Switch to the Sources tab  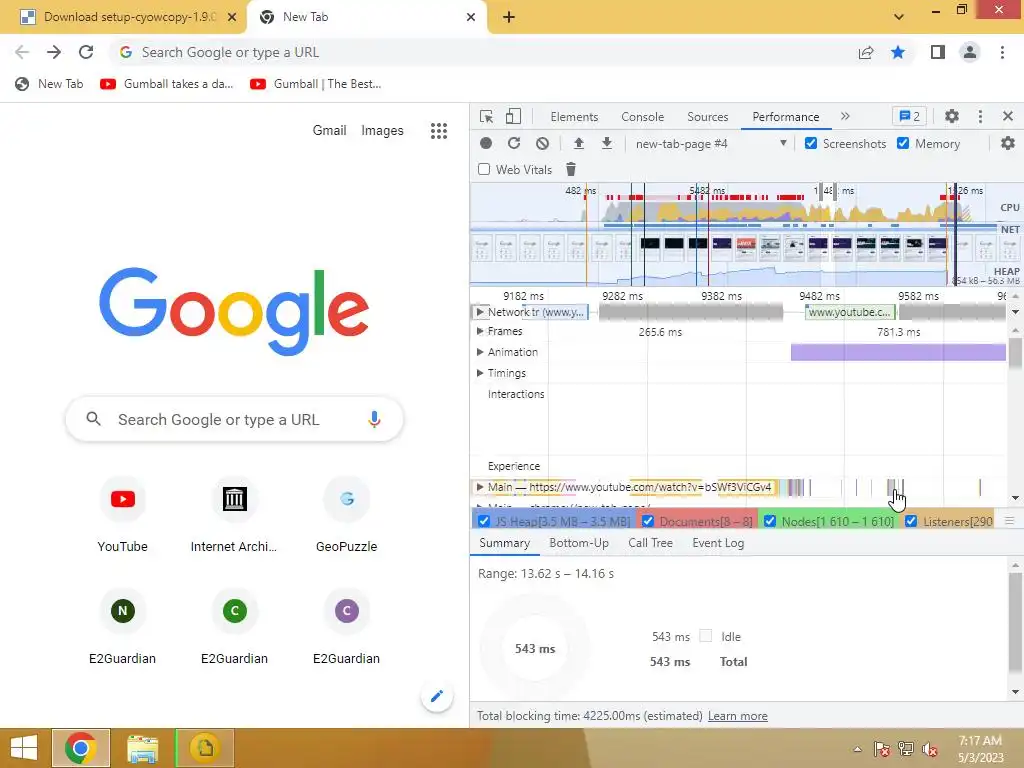tap(707, 117)
